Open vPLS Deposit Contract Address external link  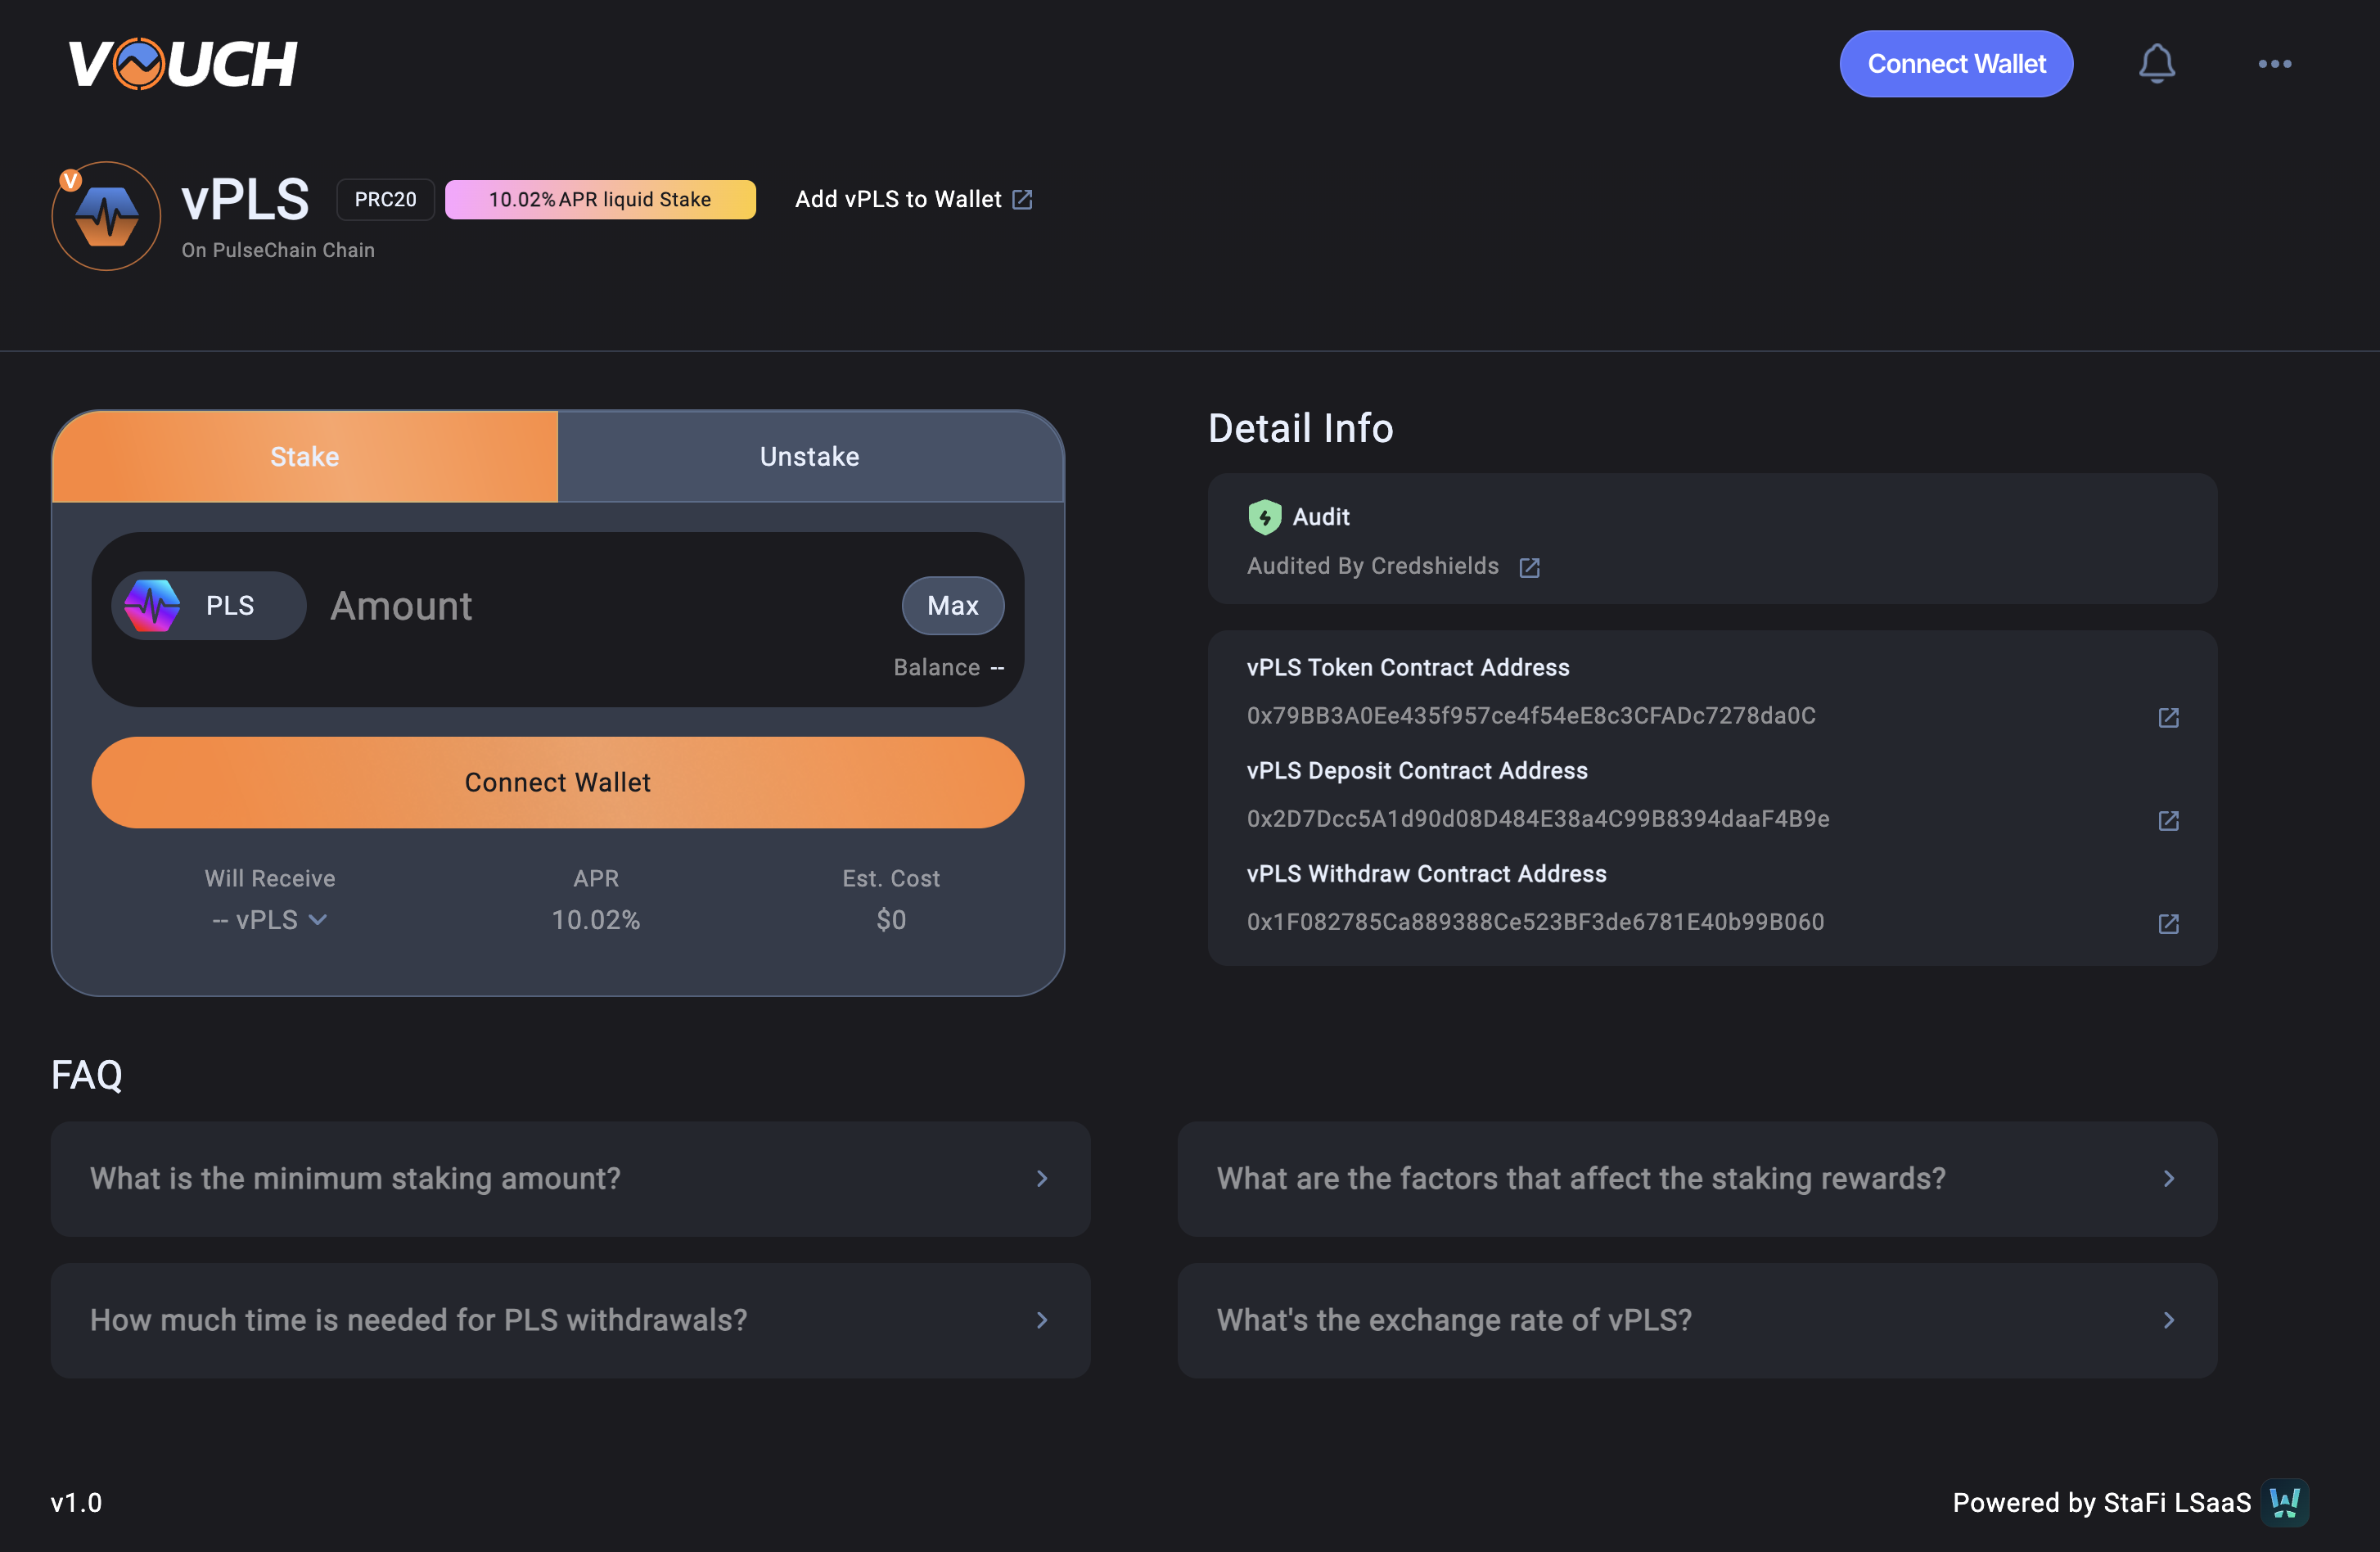2168,820
